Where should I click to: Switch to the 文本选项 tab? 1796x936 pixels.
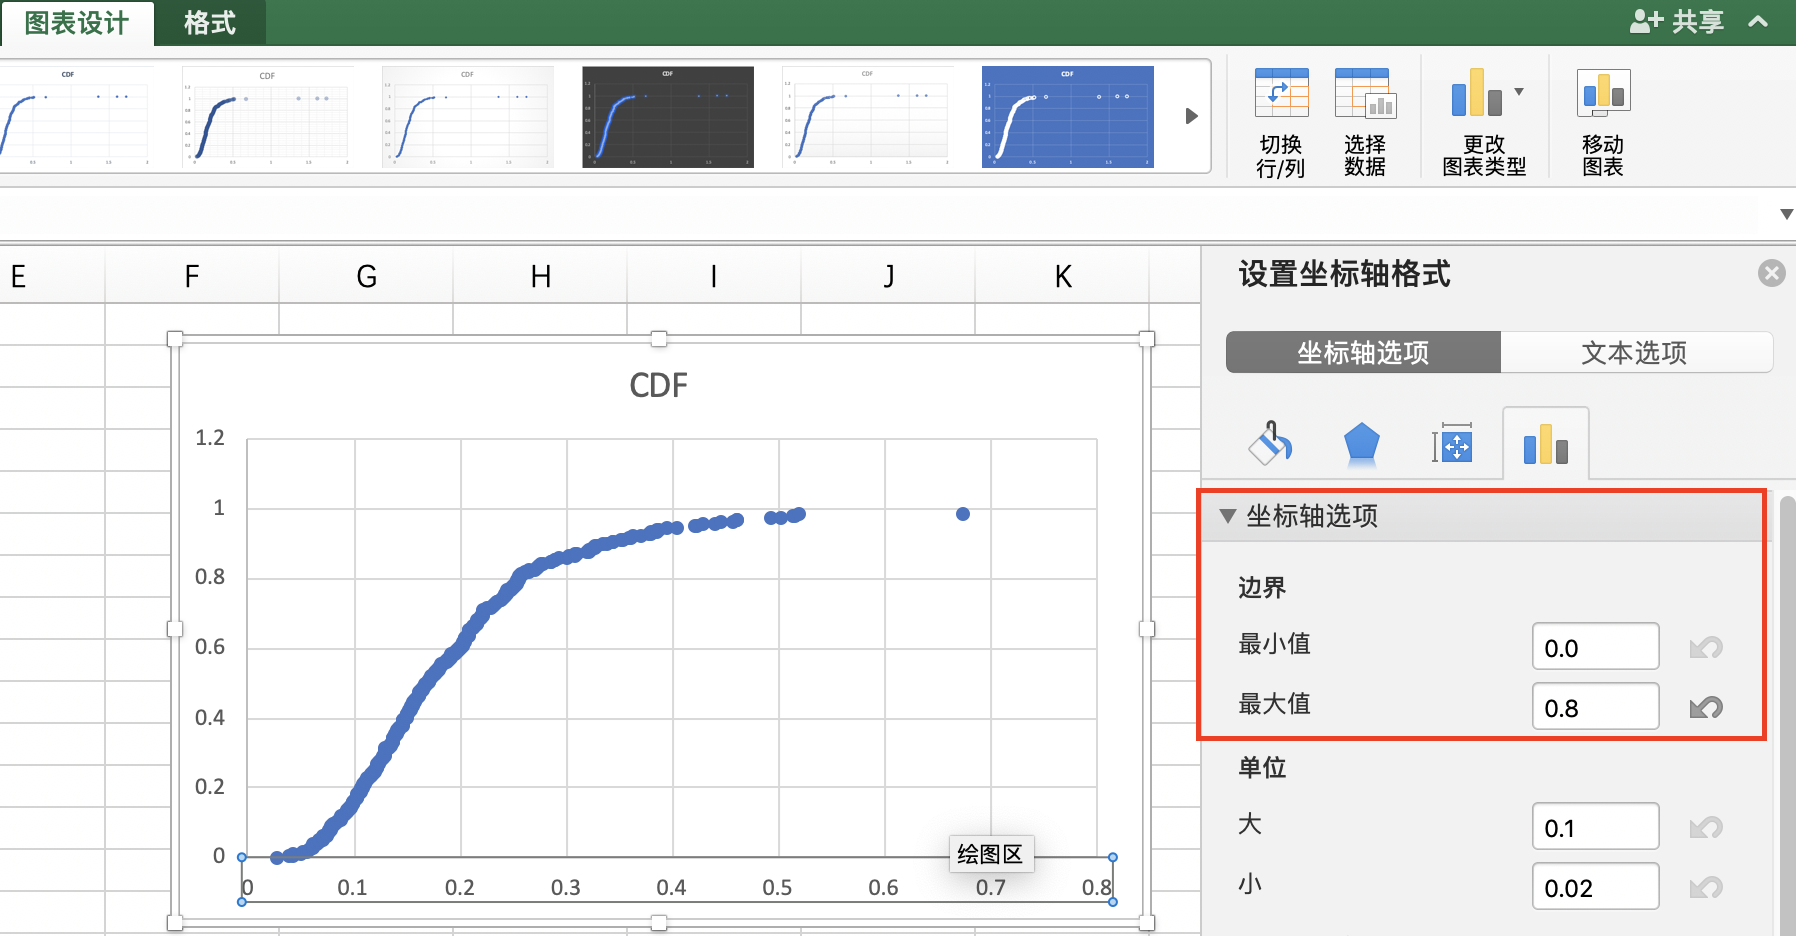coord(1635,352)
